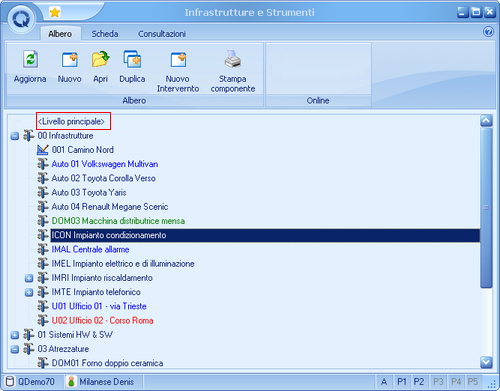Toggle the P4 status bar button
500x391 pixels.
click(456, 382)
